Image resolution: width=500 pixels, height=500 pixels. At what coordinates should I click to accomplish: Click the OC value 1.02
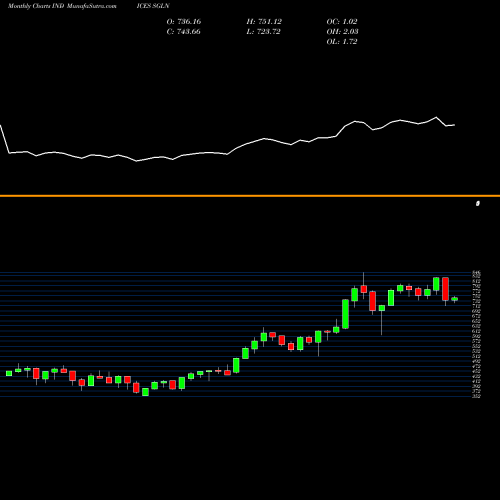coord(350,21)
